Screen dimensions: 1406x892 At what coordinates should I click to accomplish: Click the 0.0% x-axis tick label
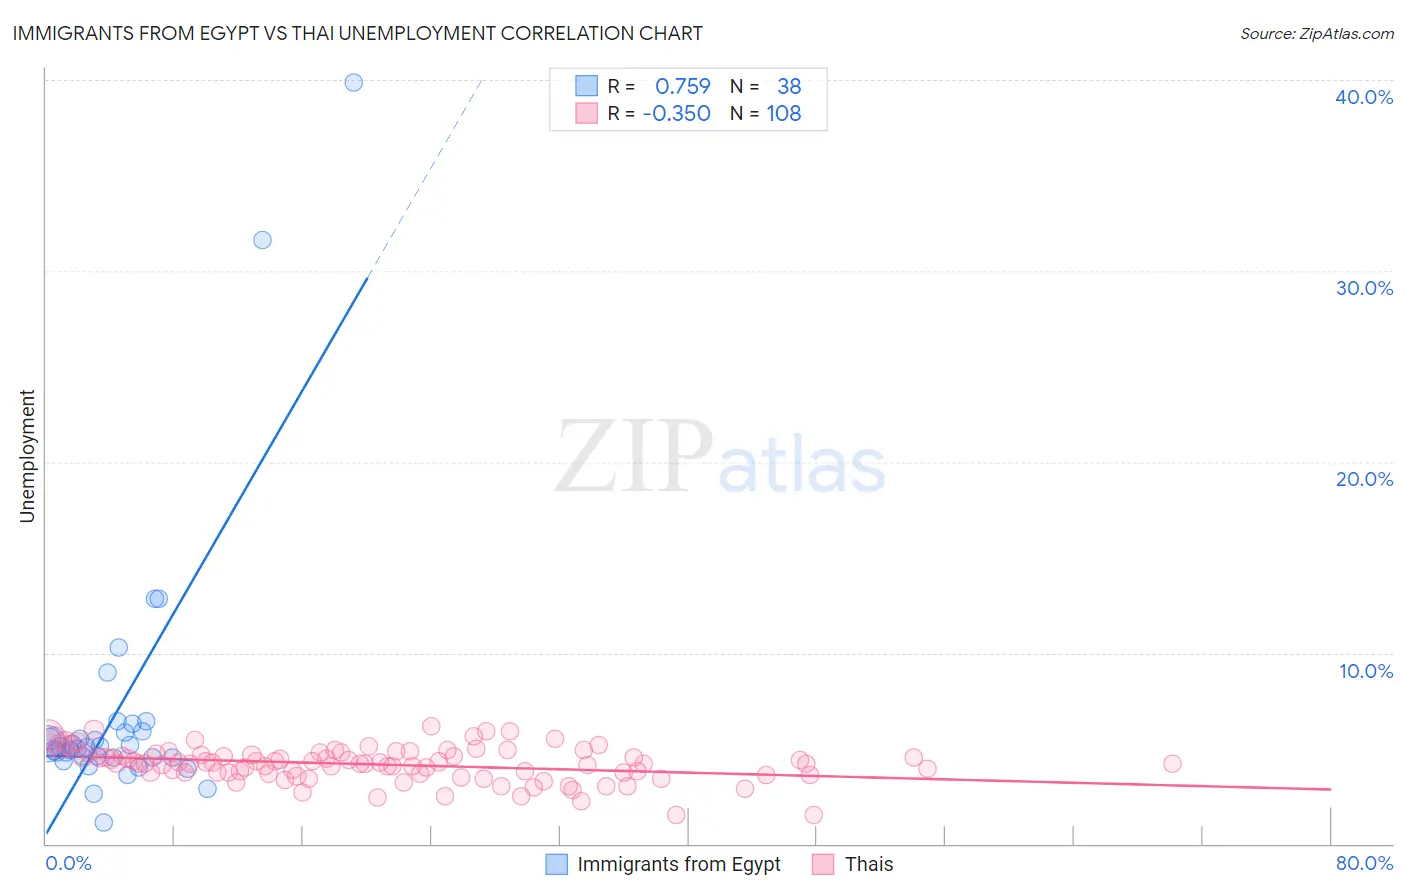(x=69, y=863)
